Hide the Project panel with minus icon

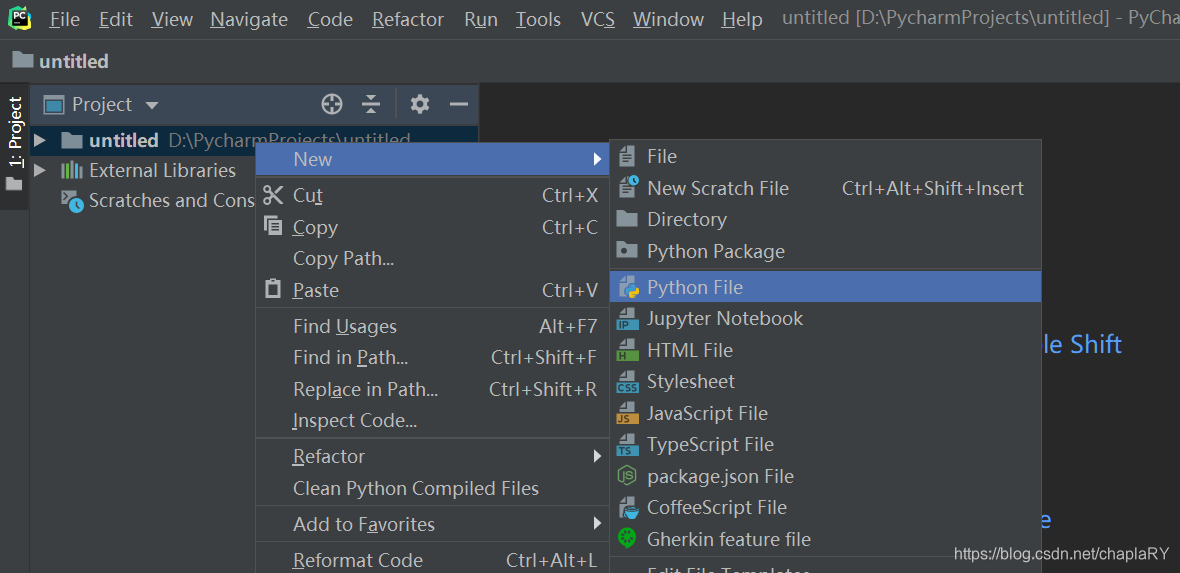(459, 104)
